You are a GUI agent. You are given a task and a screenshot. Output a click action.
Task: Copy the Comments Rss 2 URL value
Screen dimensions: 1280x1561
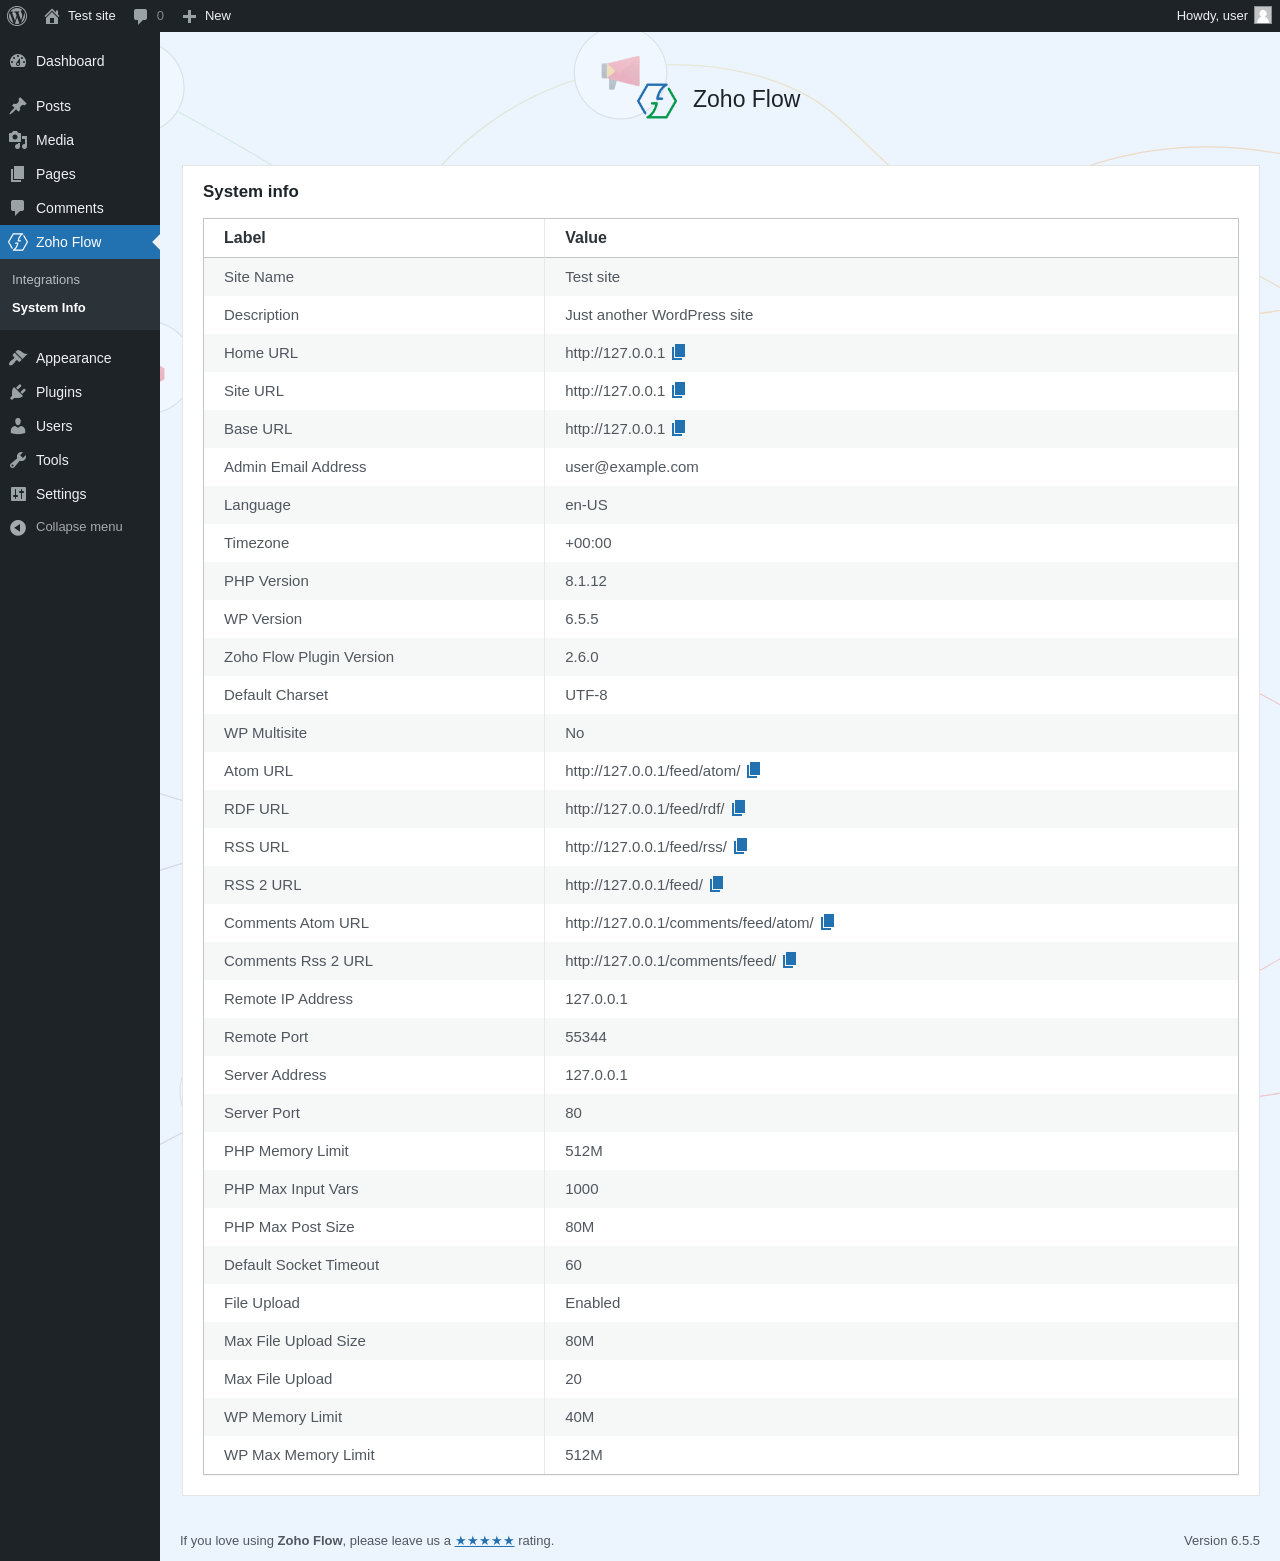click(790, 960)
